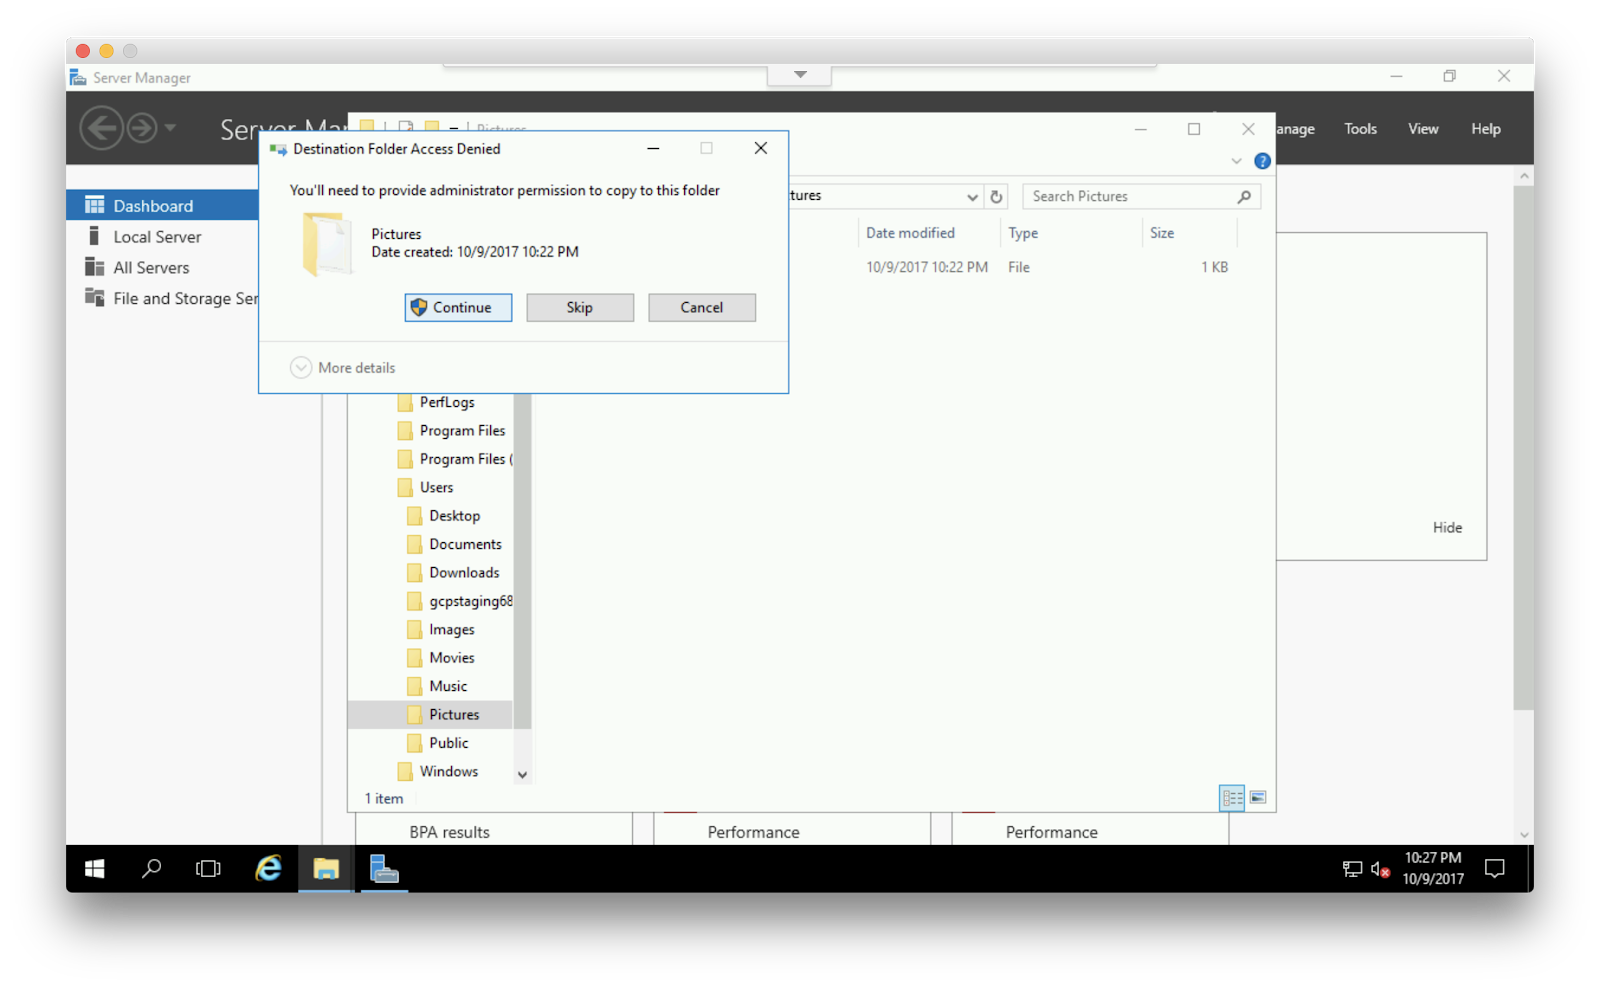This screenshot has height=987, width=1600.
Task: Launch Internet Explorer from the taskbar
Action: pyautogui.click(x=265, y=869)
